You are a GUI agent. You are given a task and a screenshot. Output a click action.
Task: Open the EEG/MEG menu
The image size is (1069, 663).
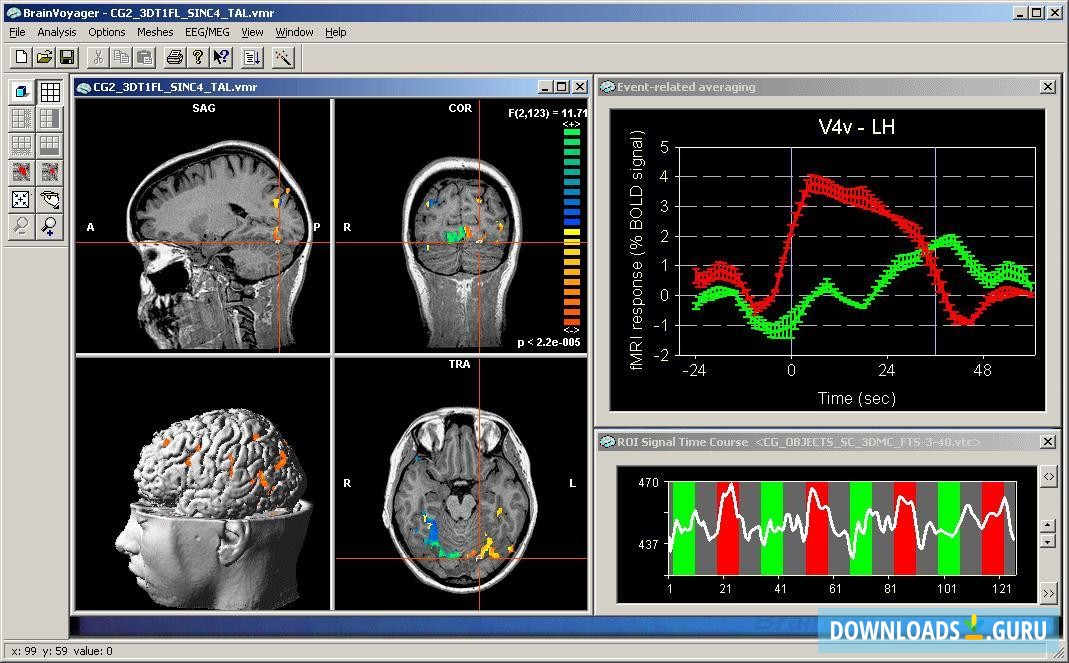pyautogui.click(x=207, y=32)
